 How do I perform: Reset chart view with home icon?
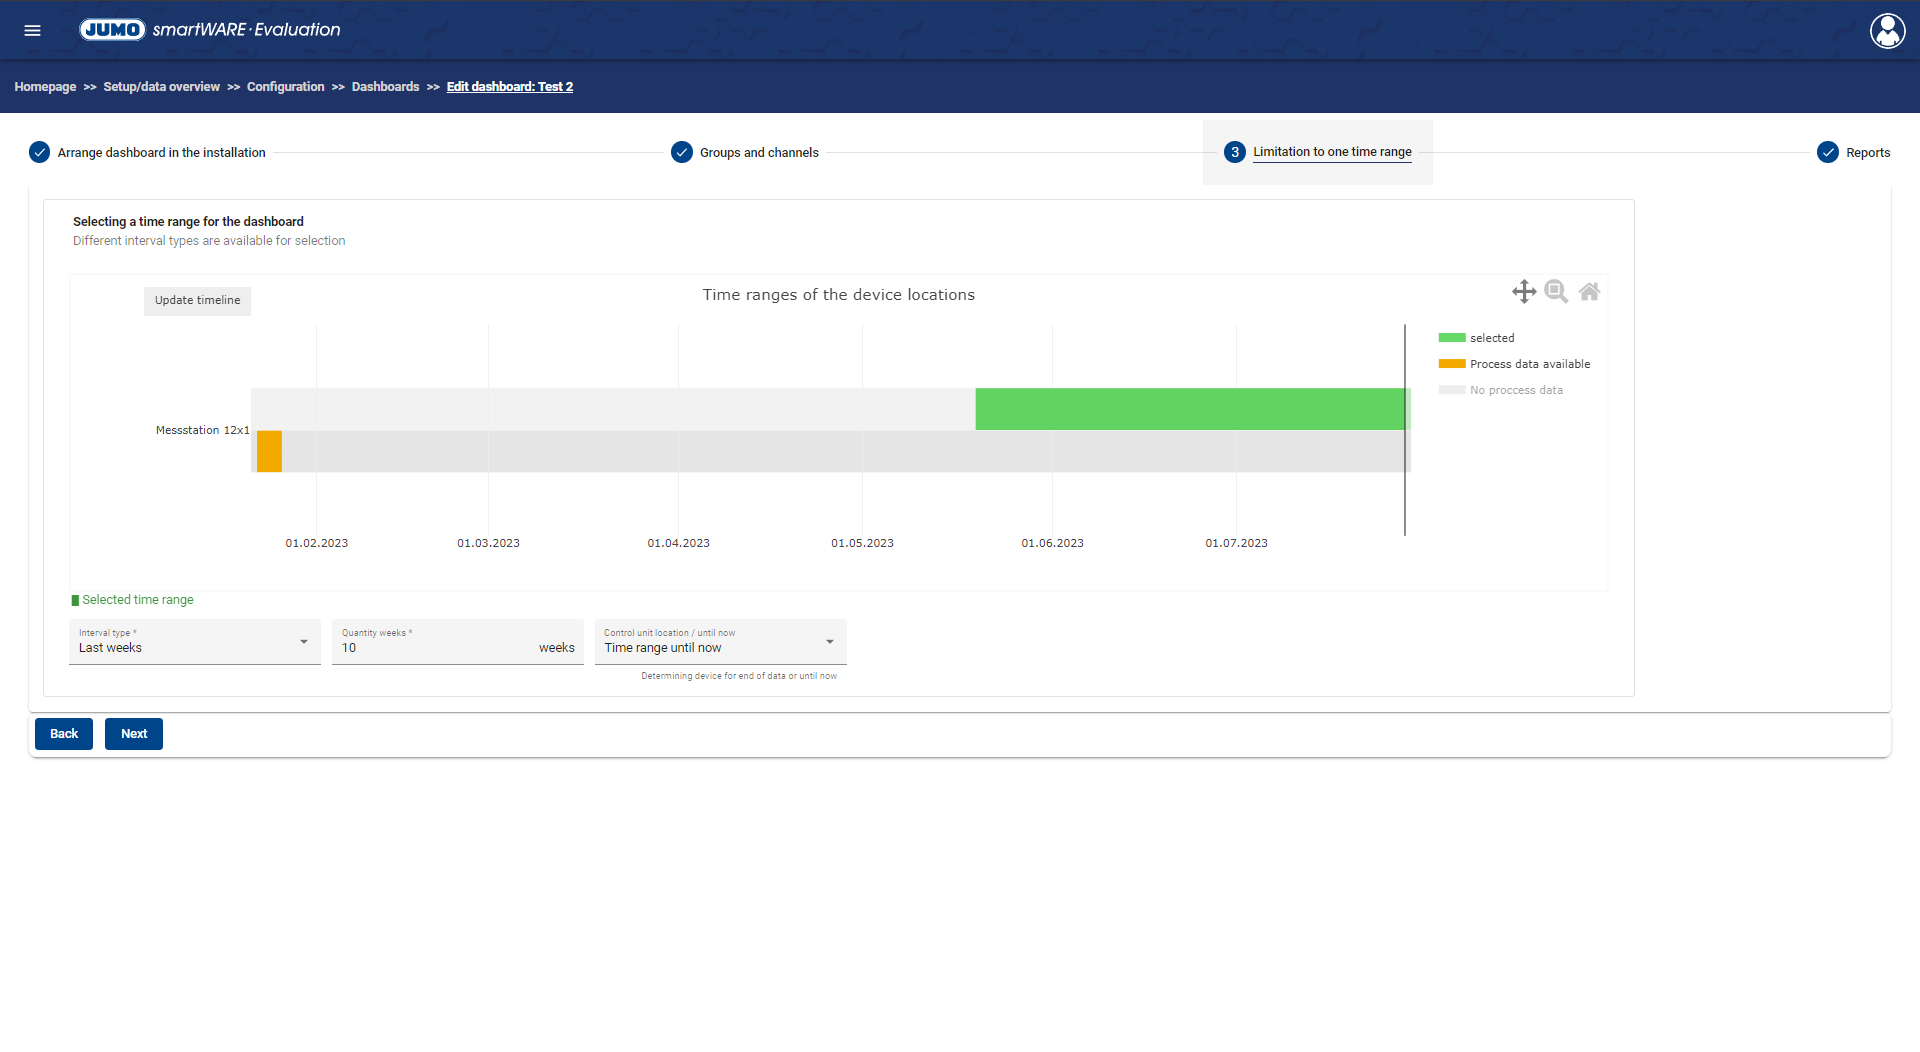click(1589, 292)
